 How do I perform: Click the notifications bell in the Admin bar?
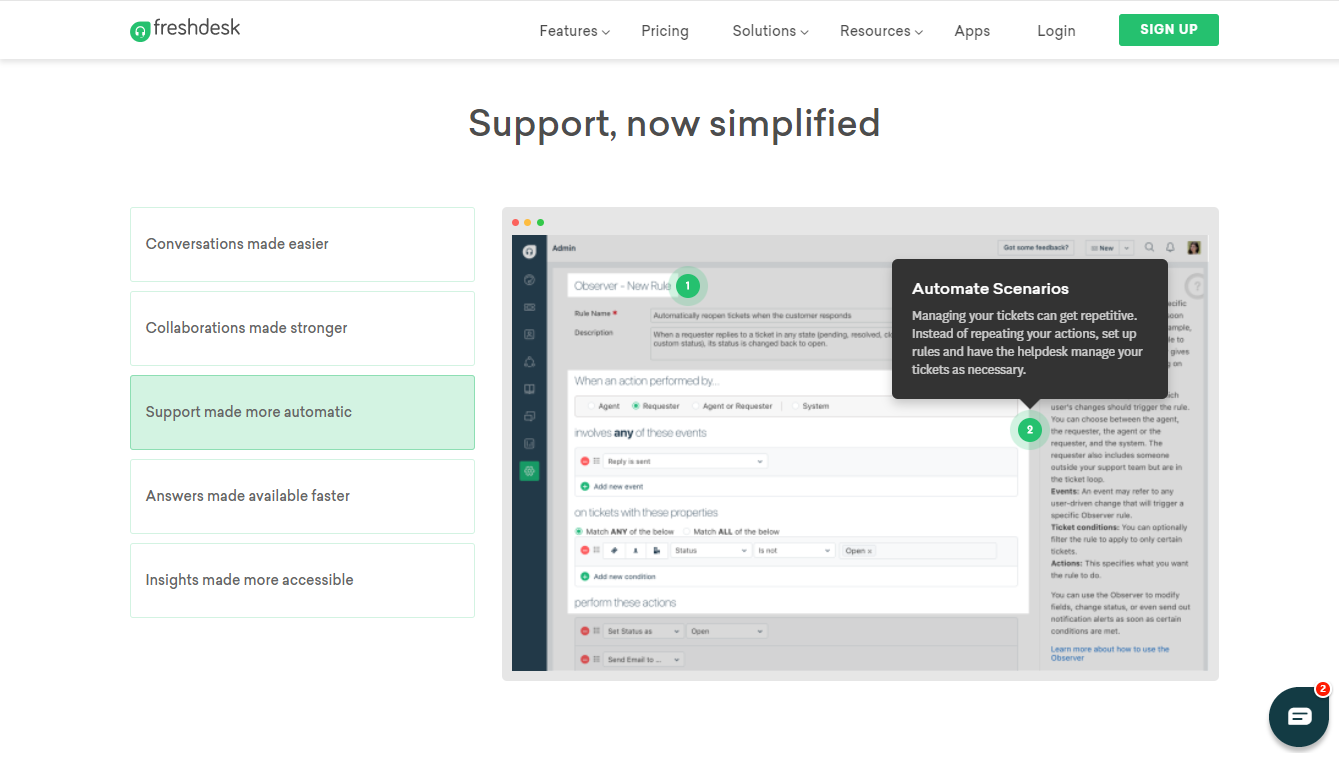[x=1170, y=247]
